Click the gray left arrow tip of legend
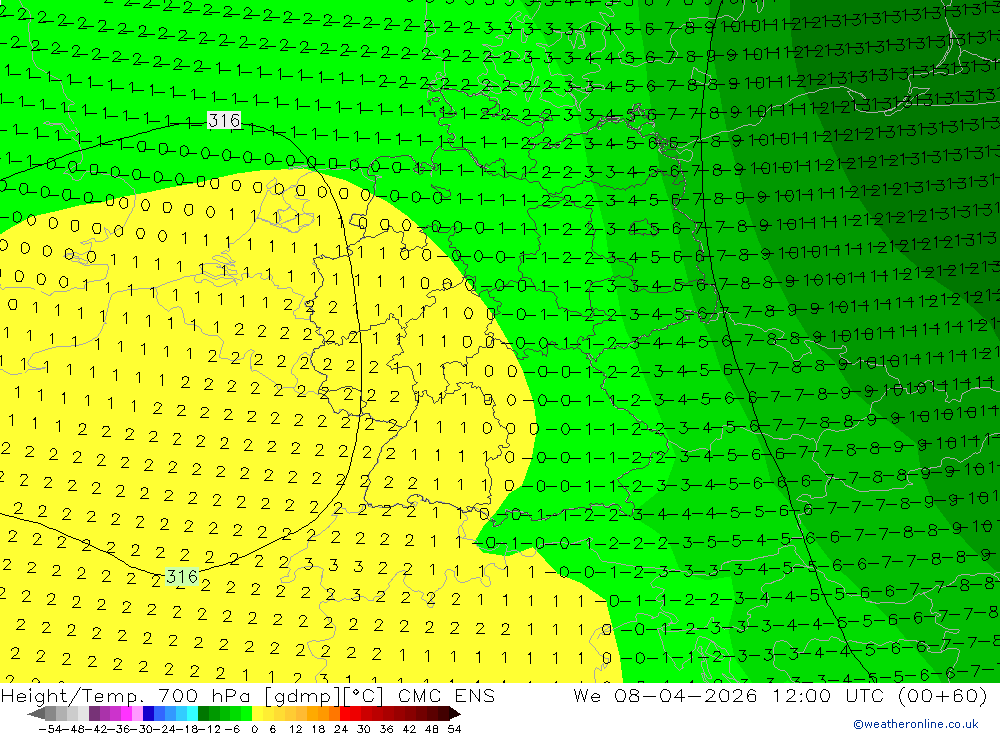This screenshot has height=733, width=1000. [x=36, y=714]
